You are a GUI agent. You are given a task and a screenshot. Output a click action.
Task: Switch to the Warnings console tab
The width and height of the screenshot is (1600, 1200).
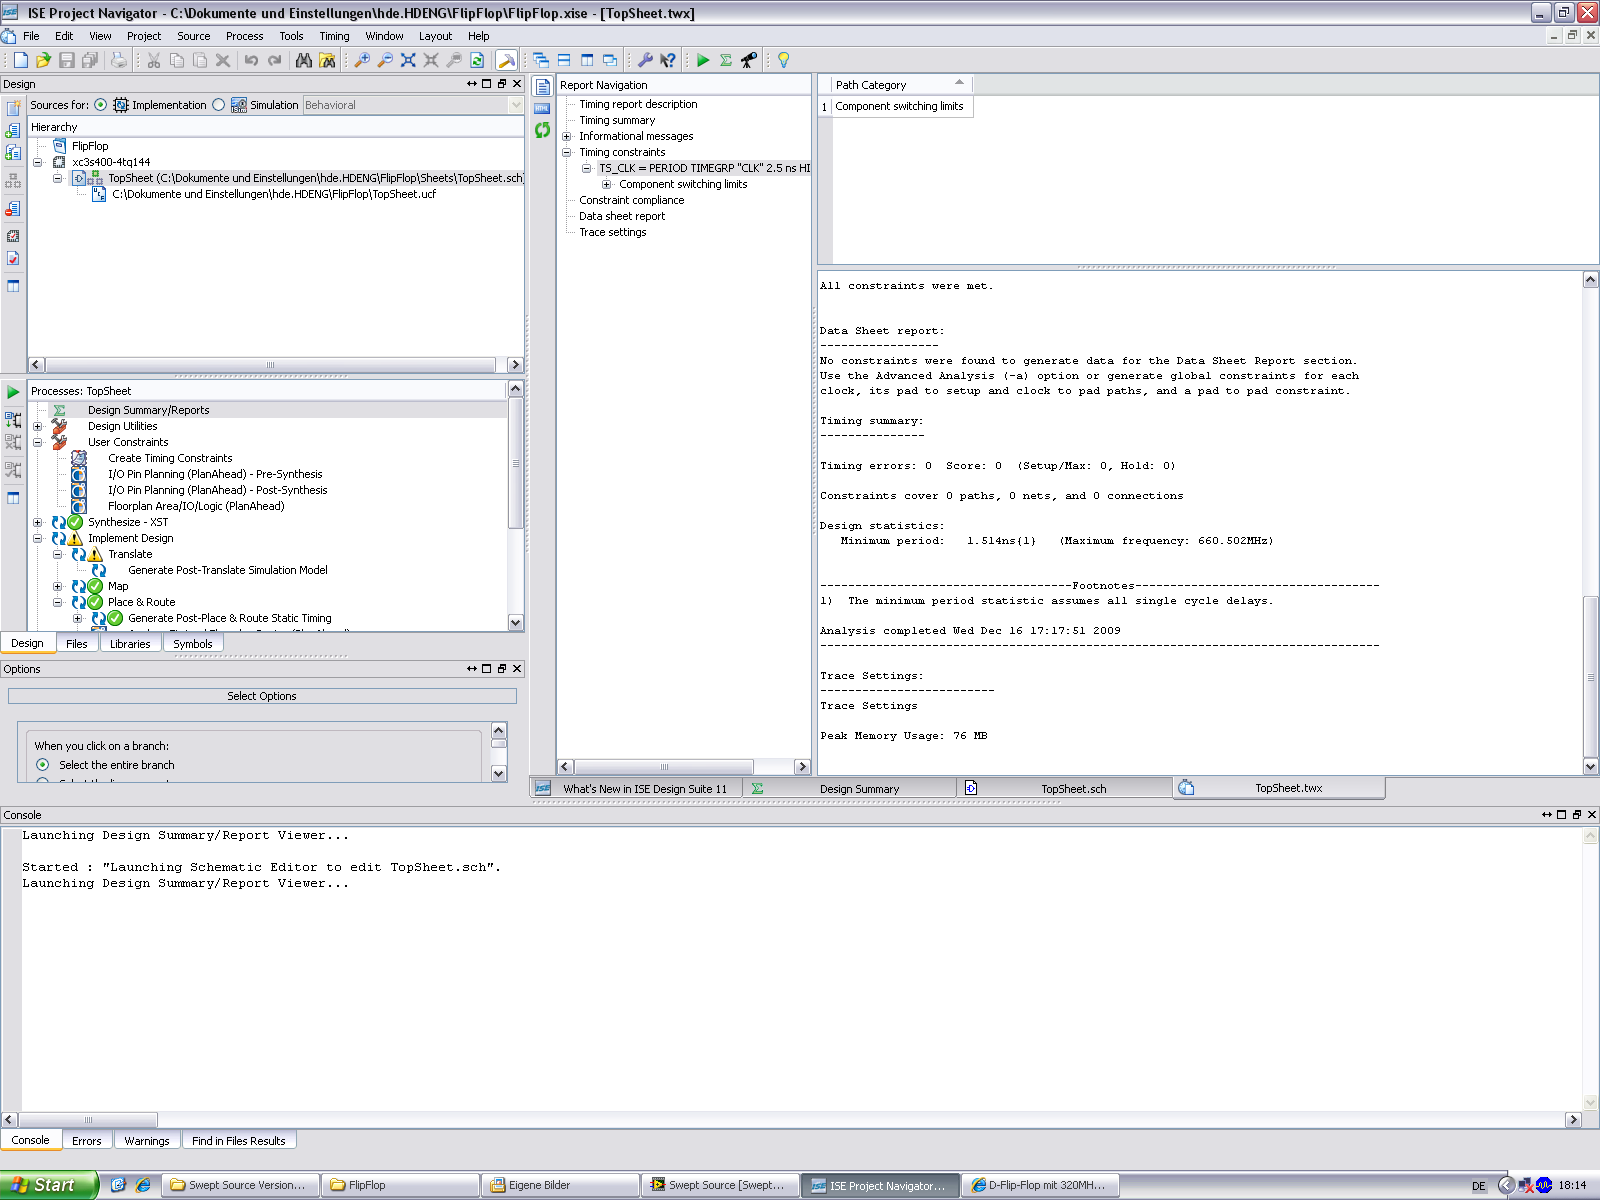click(147, 1141)
